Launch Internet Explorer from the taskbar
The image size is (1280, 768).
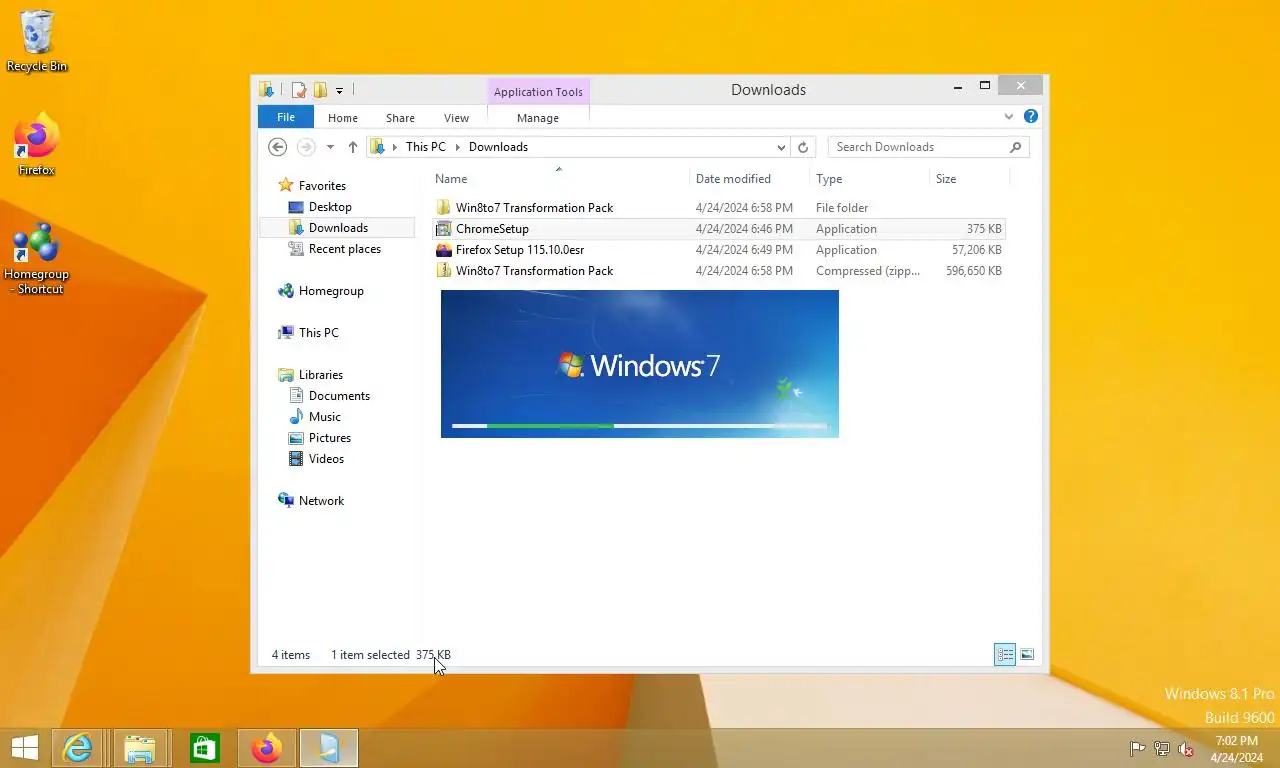[x=78, y=748]
